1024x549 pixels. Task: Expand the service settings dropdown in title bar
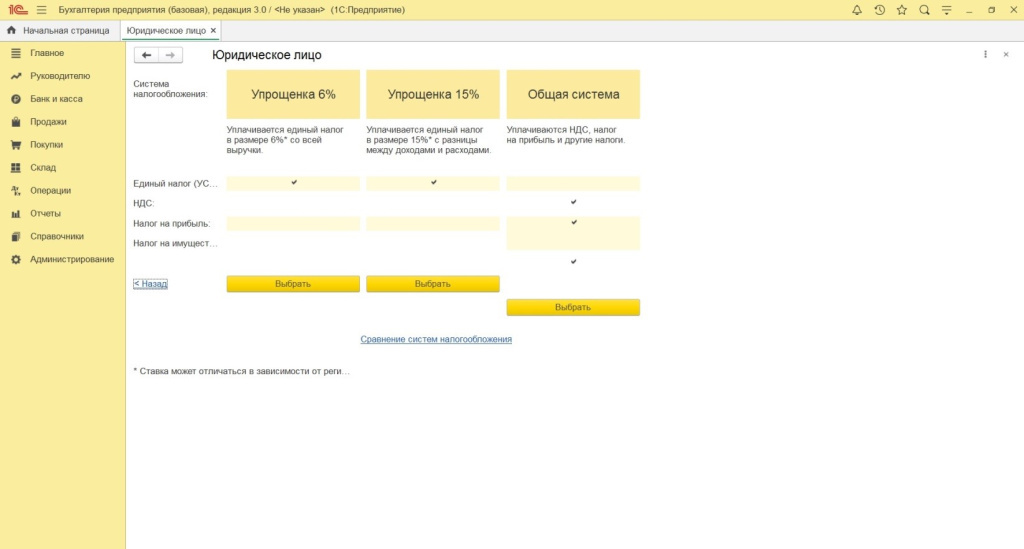point(946,10)
